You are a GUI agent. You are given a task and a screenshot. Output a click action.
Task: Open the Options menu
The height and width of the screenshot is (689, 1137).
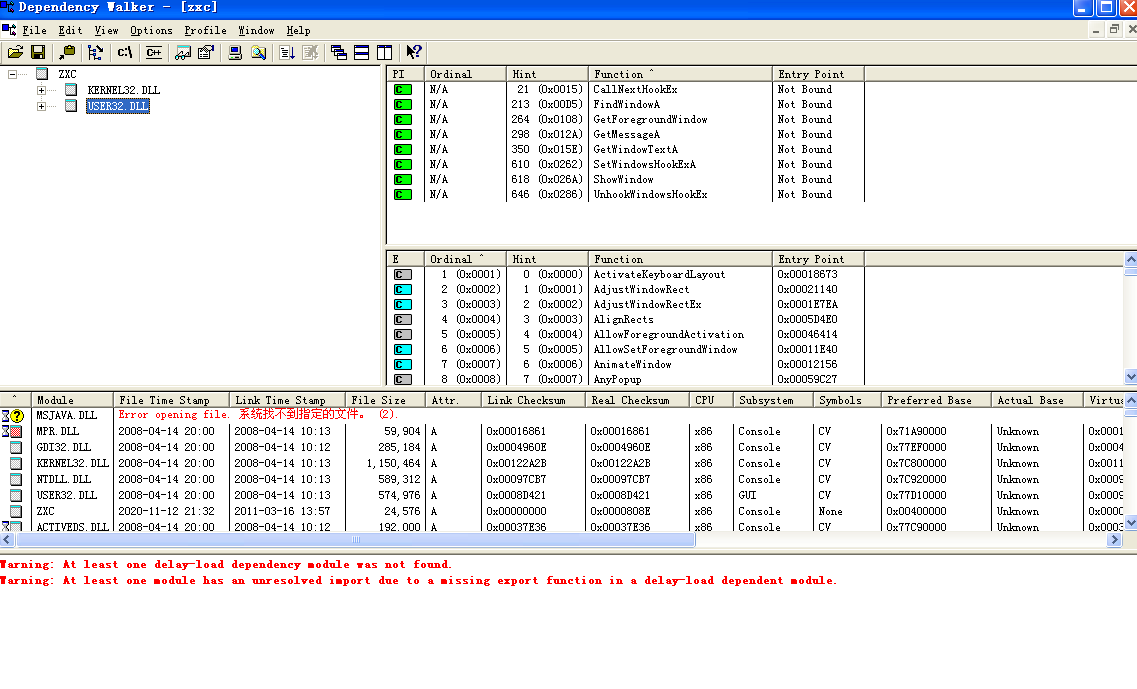point(151,30)
